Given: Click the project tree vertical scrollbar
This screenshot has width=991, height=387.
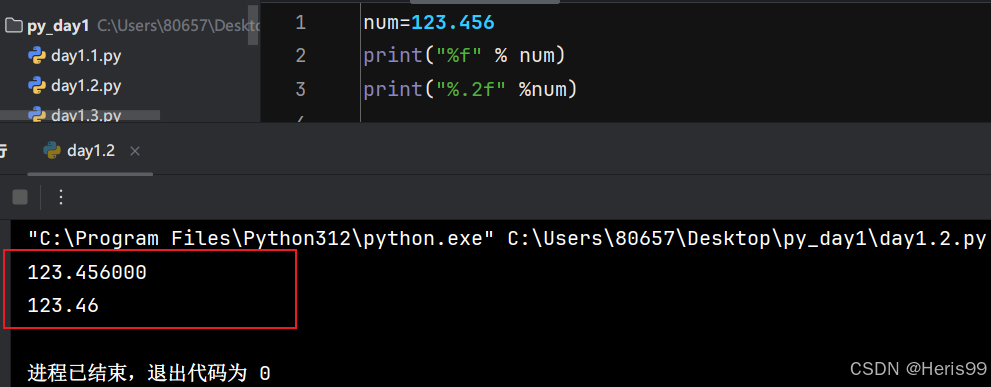Looking at the screenshot, I should 253,23.
